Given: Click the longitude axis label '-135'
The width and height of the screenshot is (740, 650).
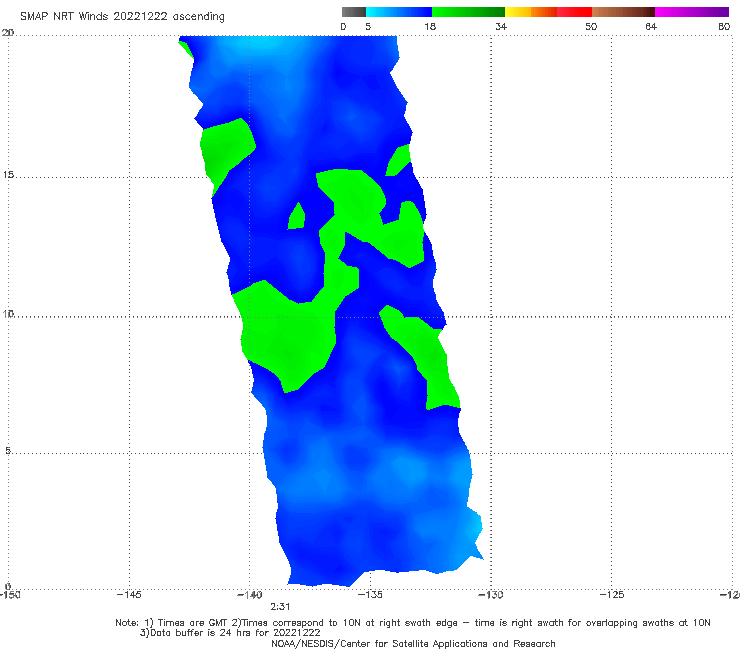Looking at the screenshot, I should point(370,595).
